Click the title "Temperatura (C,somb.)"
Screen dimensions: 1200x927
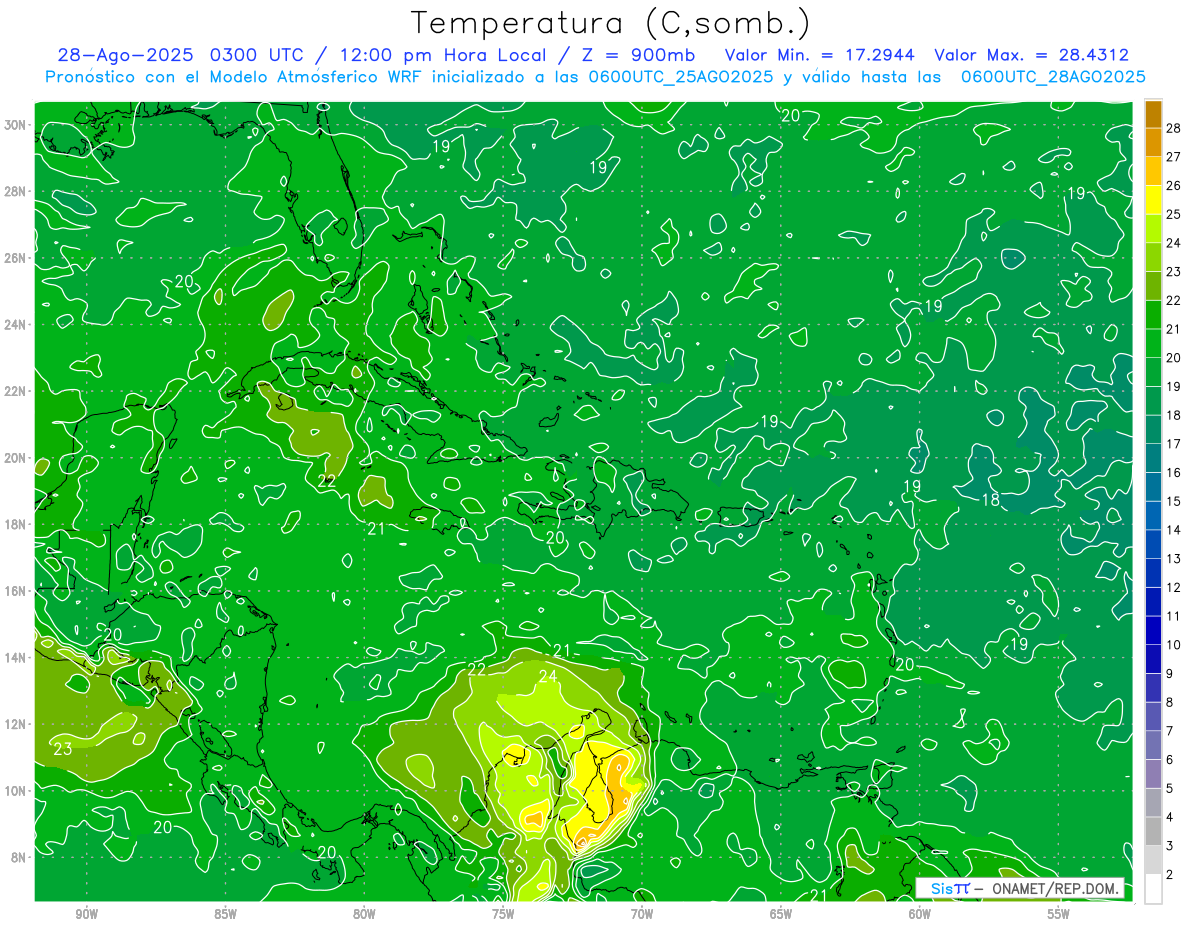(610, 23)
